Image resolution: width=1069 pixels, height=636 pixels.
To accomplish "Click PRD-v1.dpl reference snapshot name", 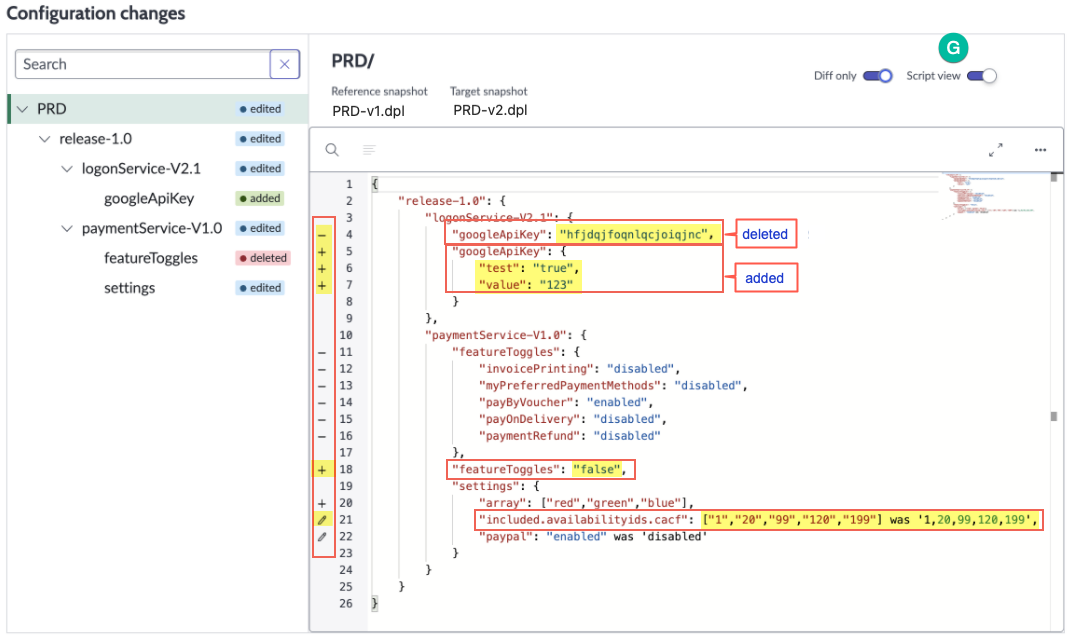I will [x=368, y=110].
